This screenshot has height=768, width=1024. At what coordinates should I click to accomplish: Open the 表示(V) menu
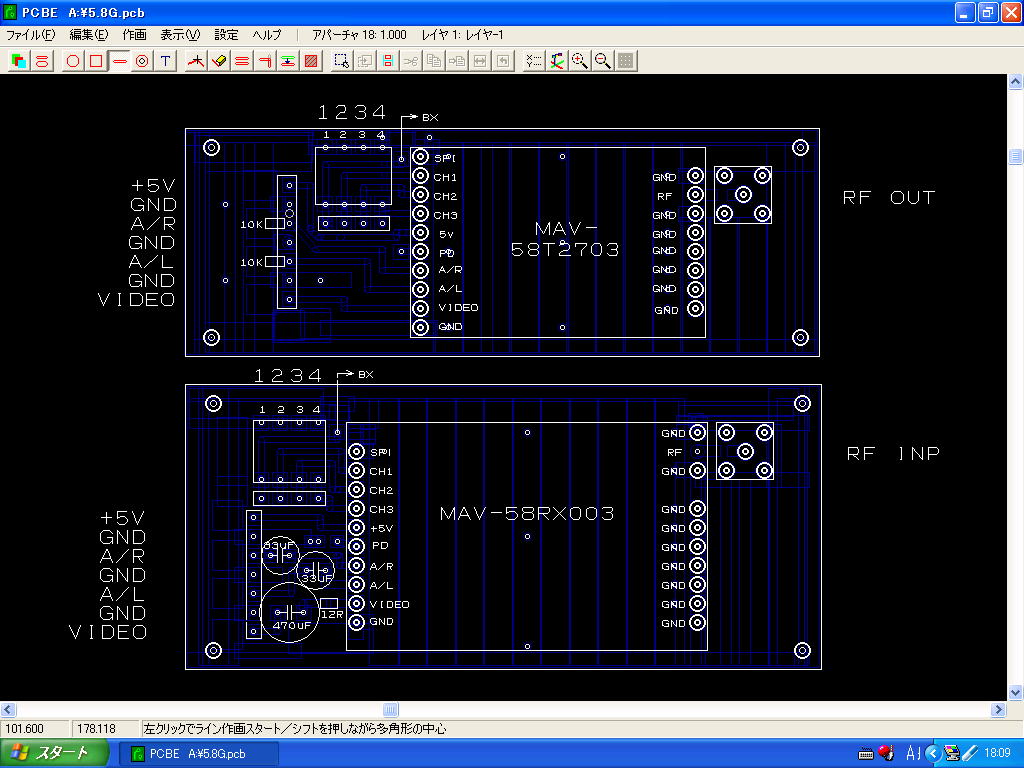point(180,35)
